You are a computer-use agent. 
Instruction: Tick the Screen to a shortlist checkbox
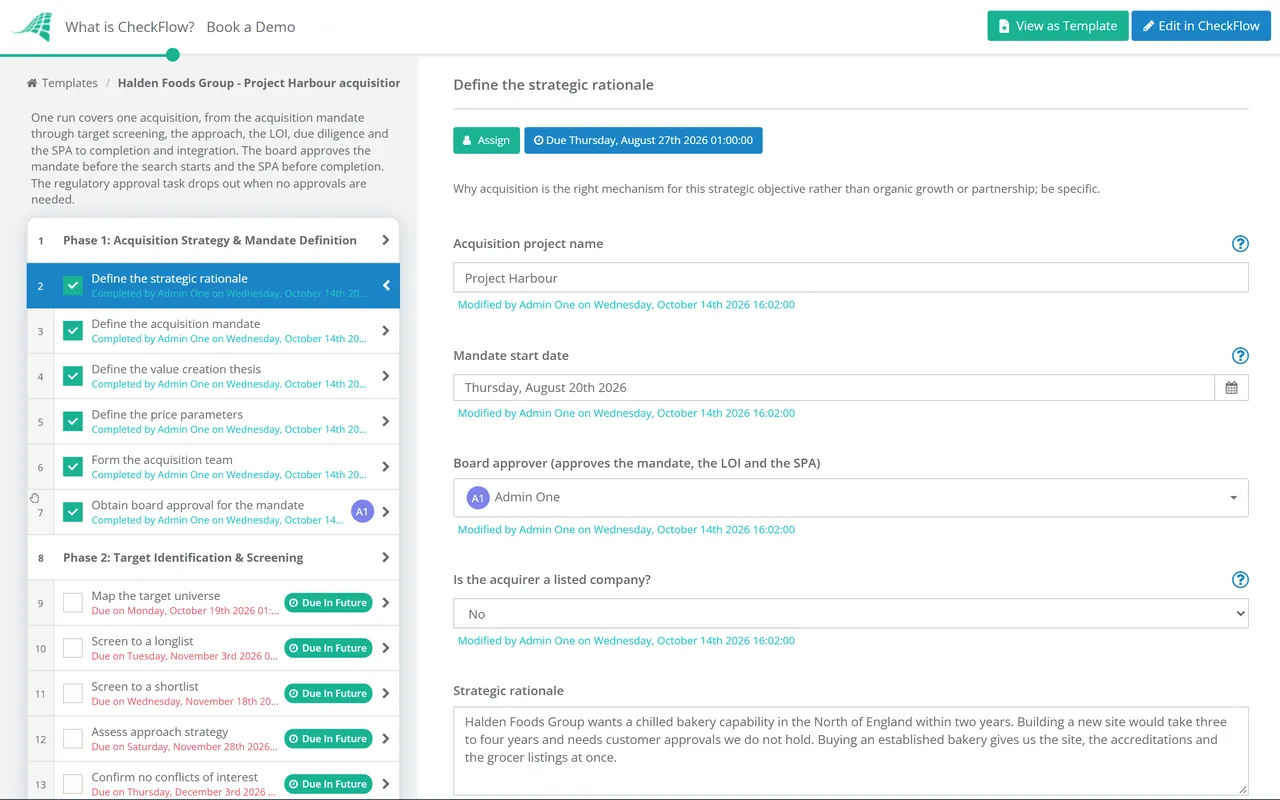(x=73, y=693)
